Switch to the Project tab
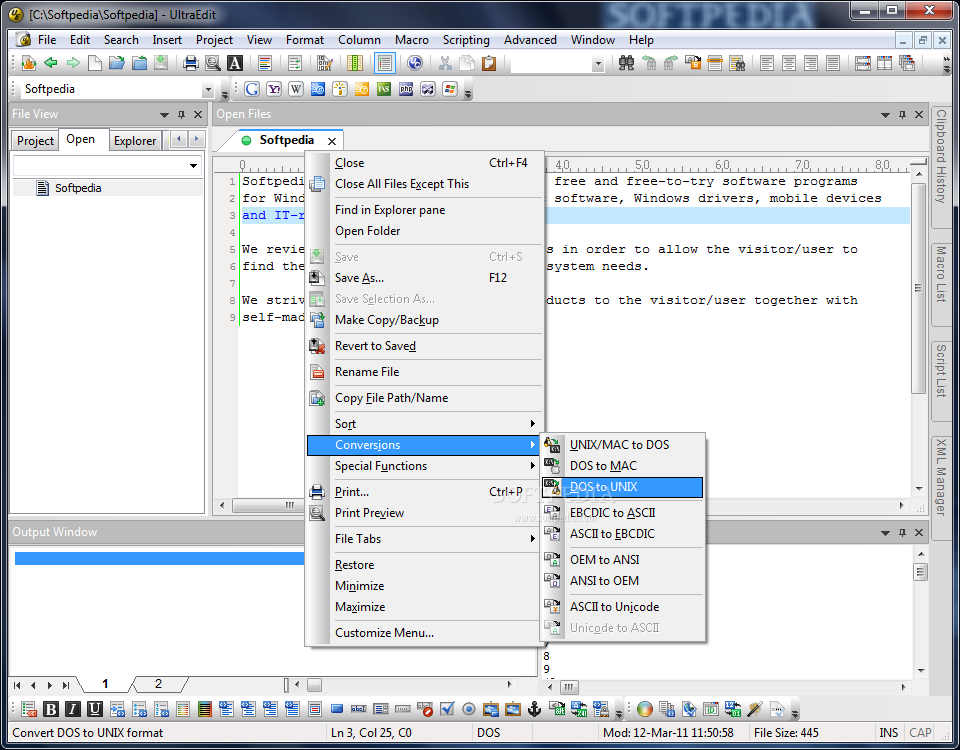 coord(35,141)
